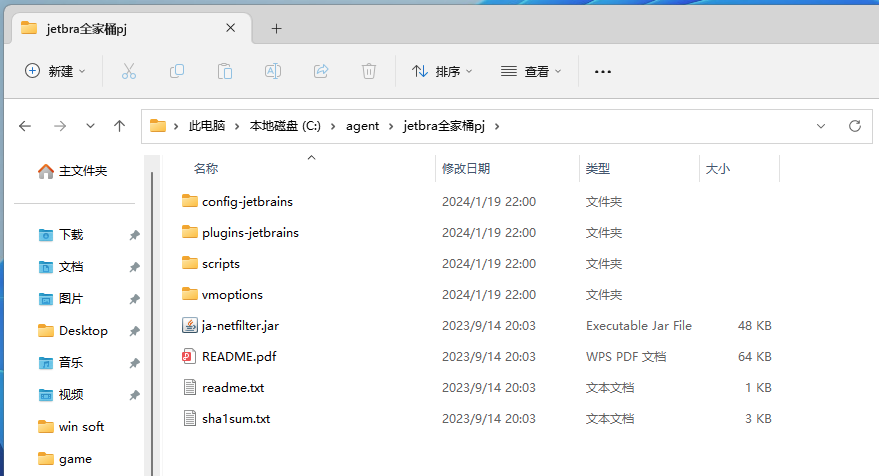
Task: Open the 查看 view dropdown
Action: point(531,71)
